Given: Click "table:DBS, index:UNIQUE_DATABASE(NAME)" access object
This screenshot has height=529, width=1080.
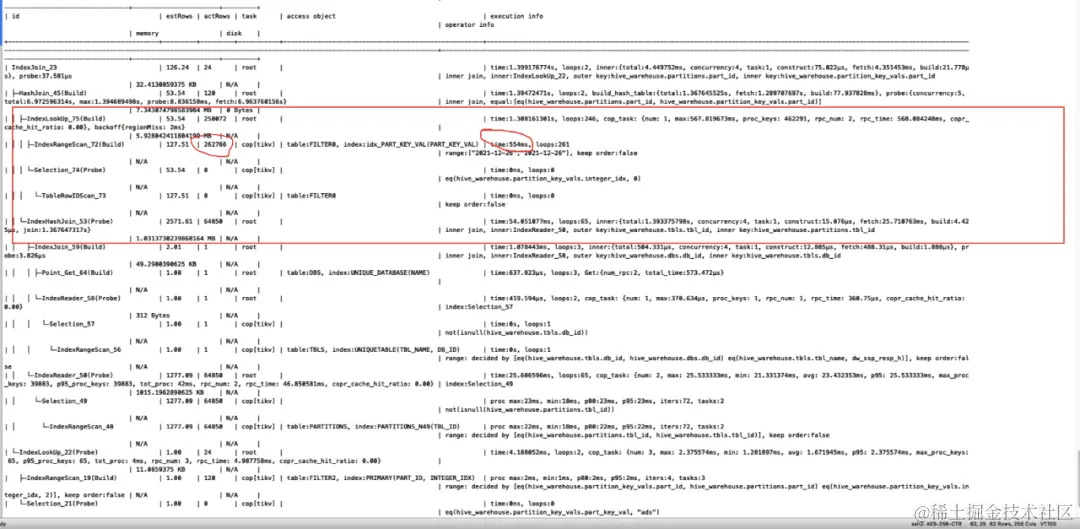Looking at the screenshot, I should click(x=357, y=271).
